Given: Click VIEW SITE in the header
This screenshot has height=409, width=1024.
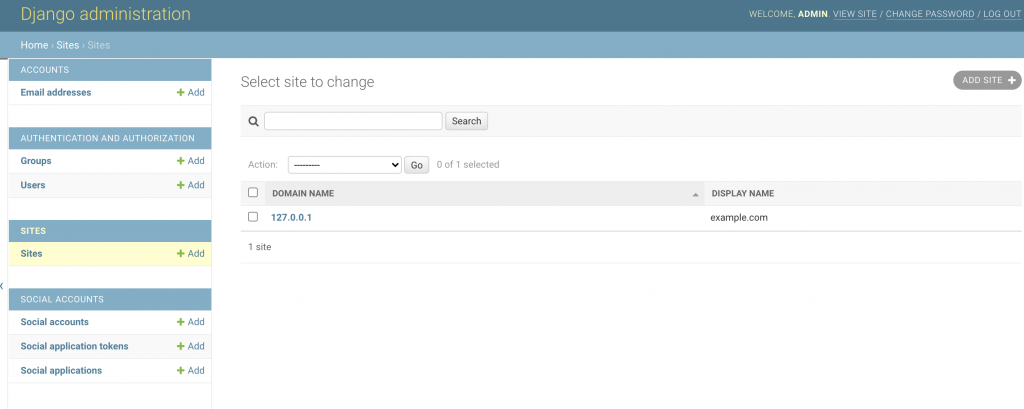Looking at the screenshot, I should [855, 14].
